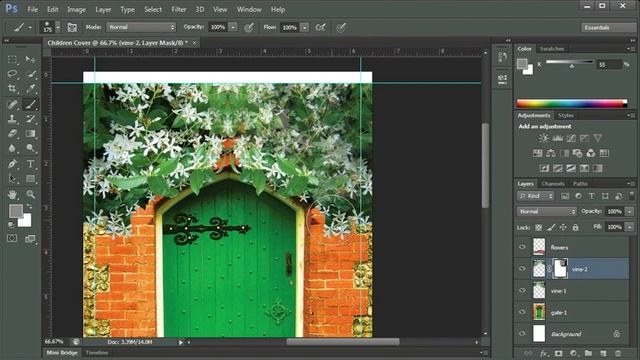640x360 pixels.
Task: Open the layer filter Kind dropdown
Action: point(536,196)
